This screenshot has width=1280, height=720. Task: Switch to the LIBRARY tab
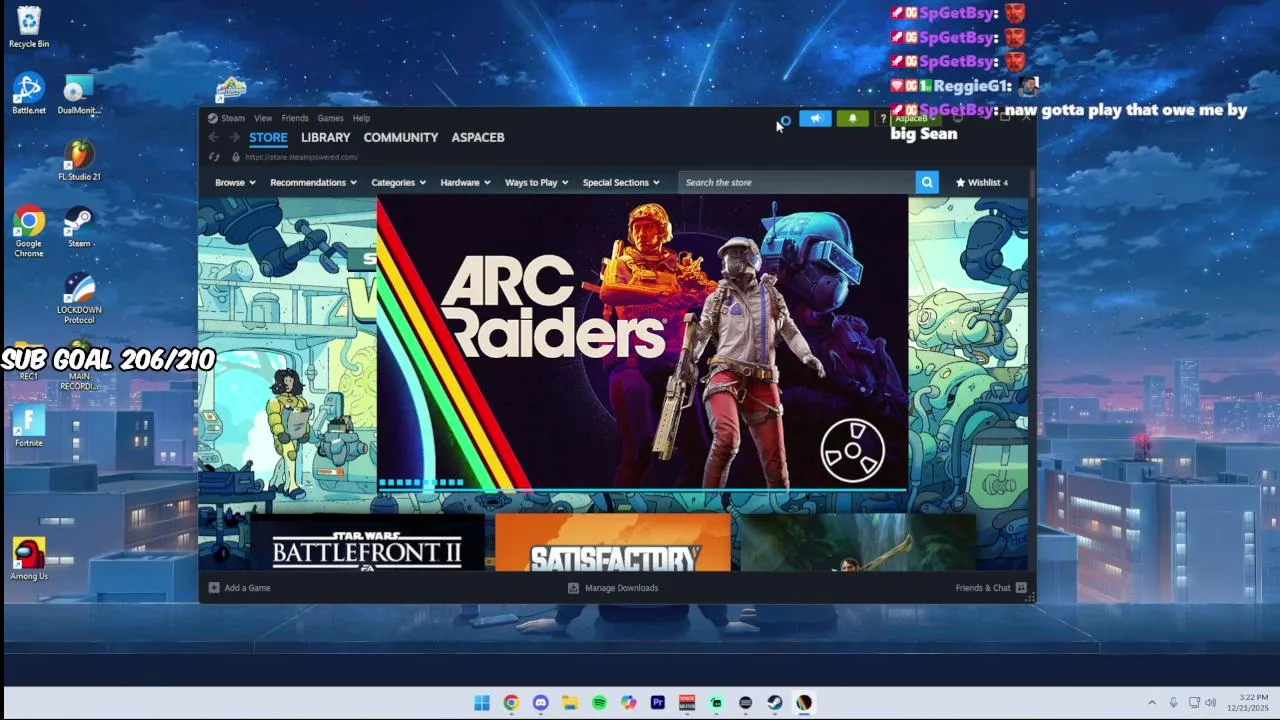326,137
